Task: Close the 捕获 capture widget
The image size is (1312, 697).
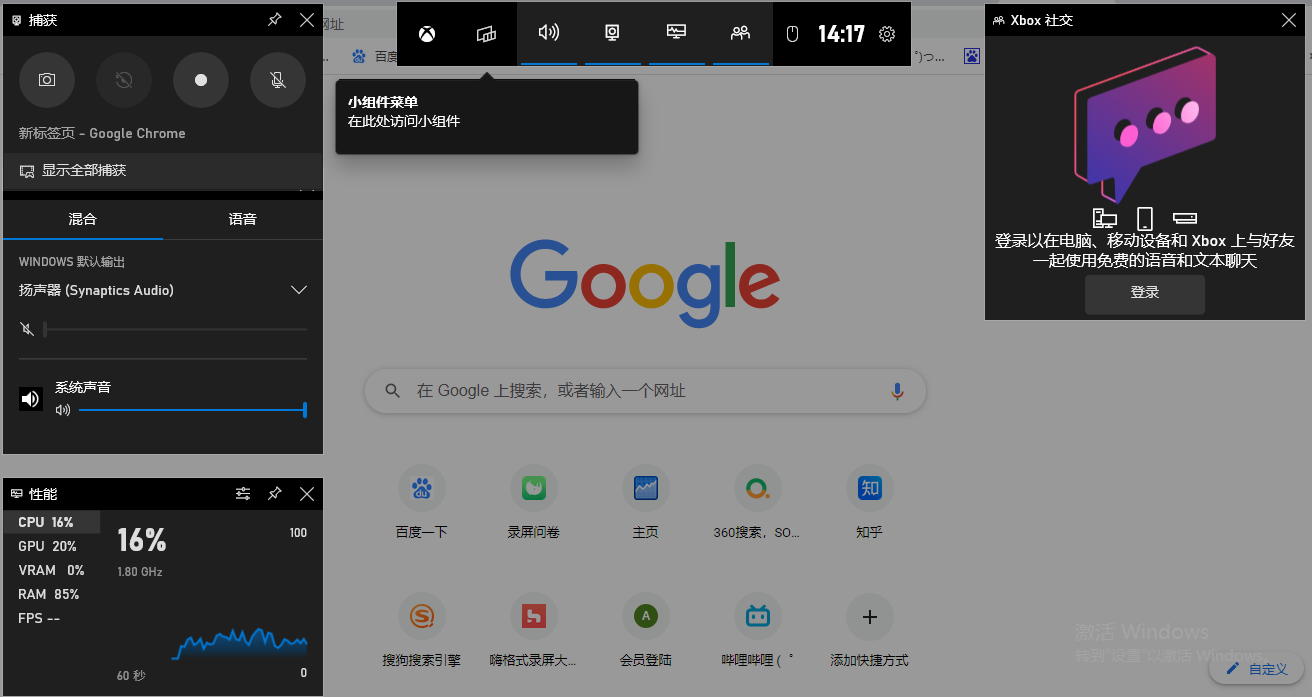Action: (x=307, y=20)
